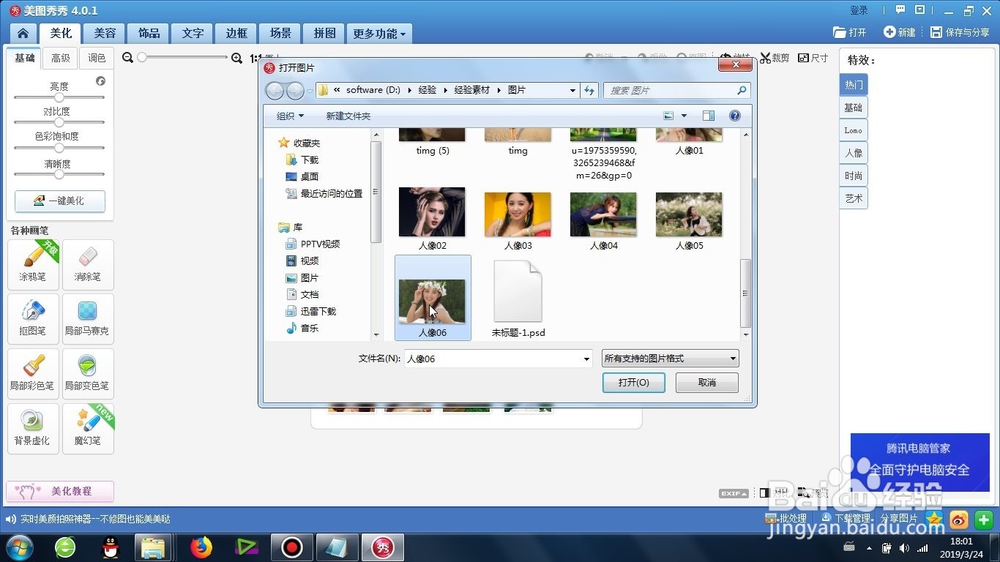Select the 背景虚化 background blur tool
The width and height of the screenshot is (1000, 562).
tap(33, 428)
